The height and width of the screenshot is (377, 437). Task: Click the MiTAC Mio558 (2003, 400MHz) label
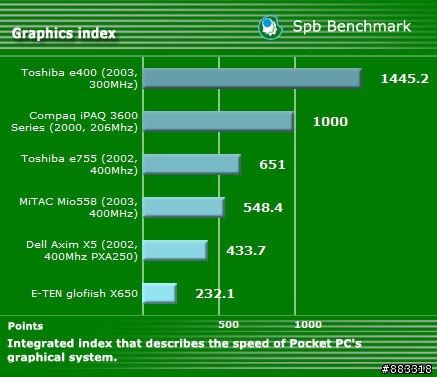78,207
